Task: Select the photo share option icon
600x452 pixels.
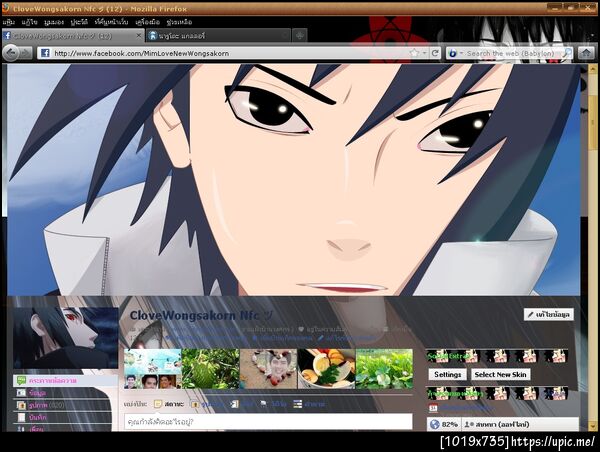Action: (195, 404)
